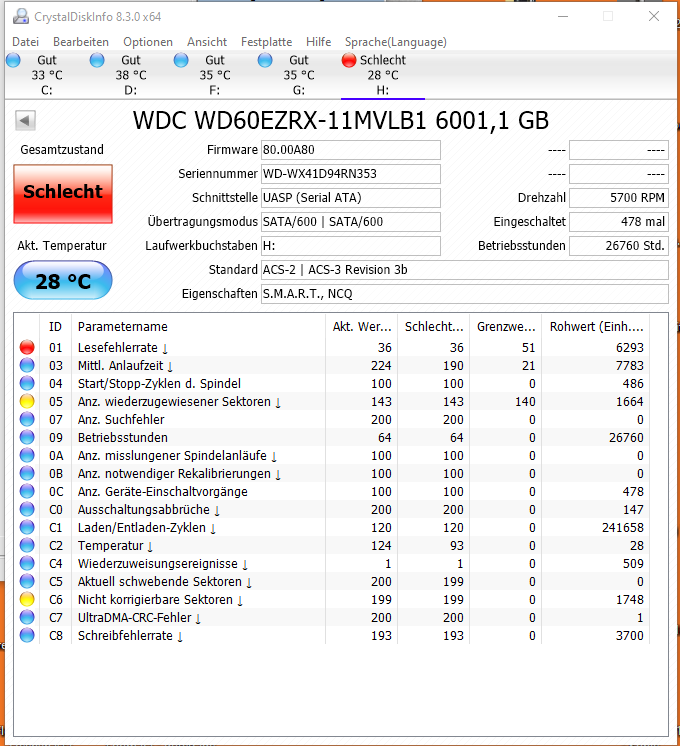Select the Lesefehlerrate parameter name
The image size is (680, 746).
click(x=118, y=348)
